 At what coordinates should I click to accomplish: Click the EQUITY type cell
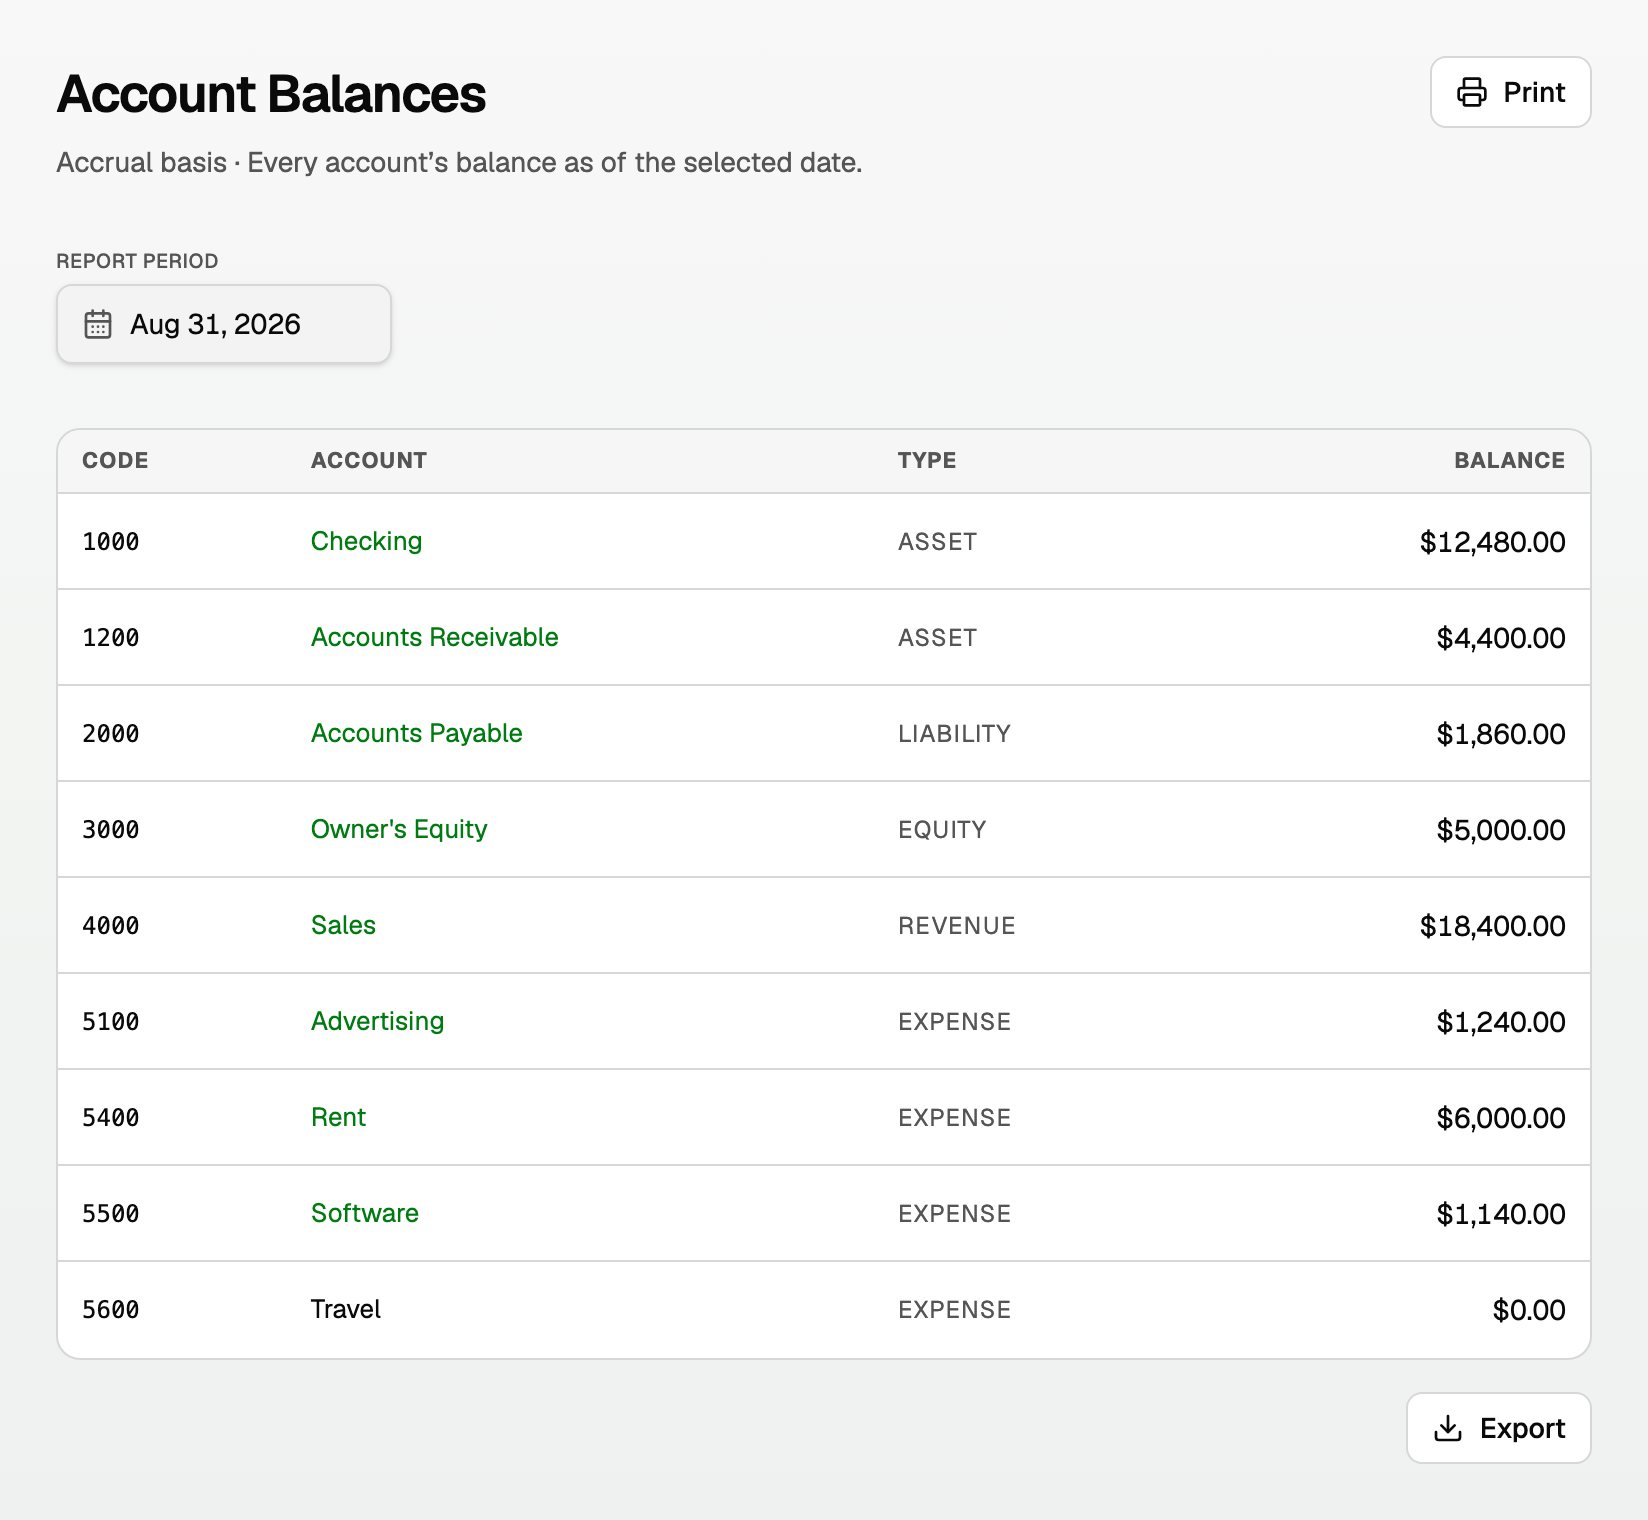(x=942, y=830)
